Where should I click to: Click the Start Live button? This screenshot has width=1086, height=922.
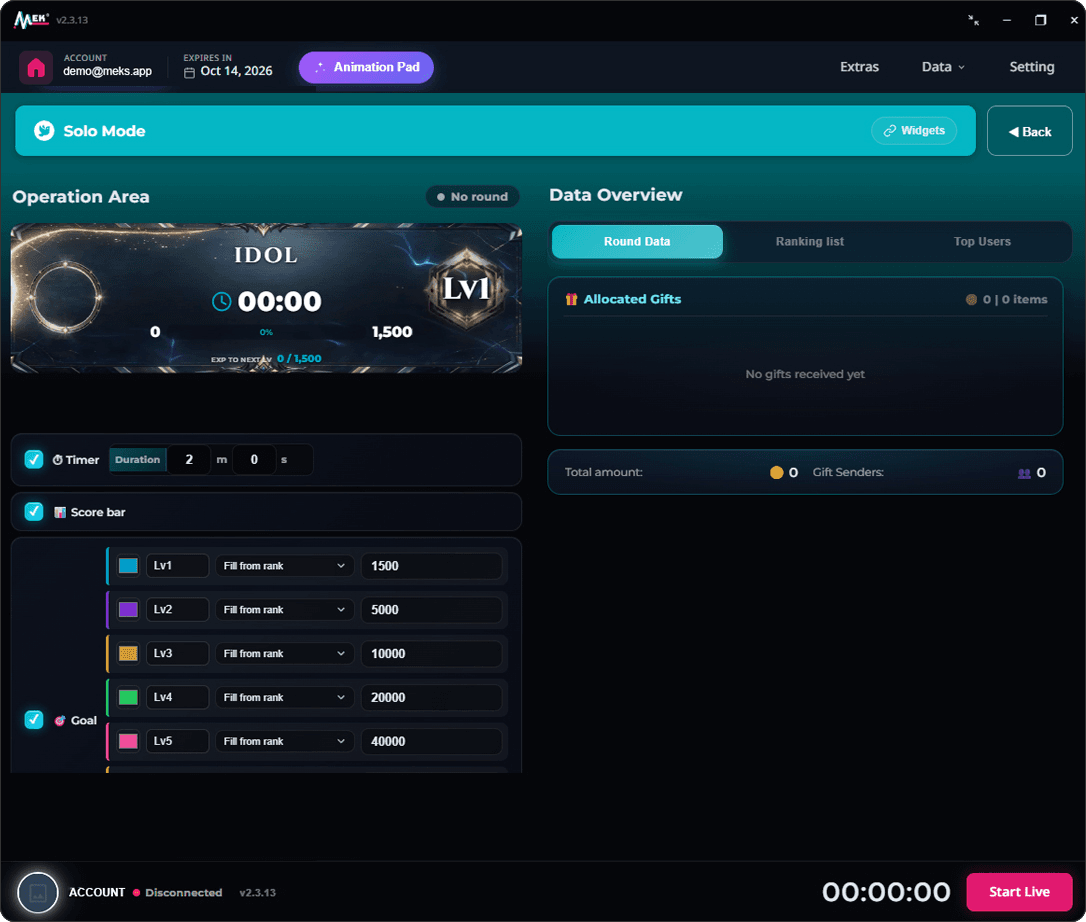[x=1019, y=892]
